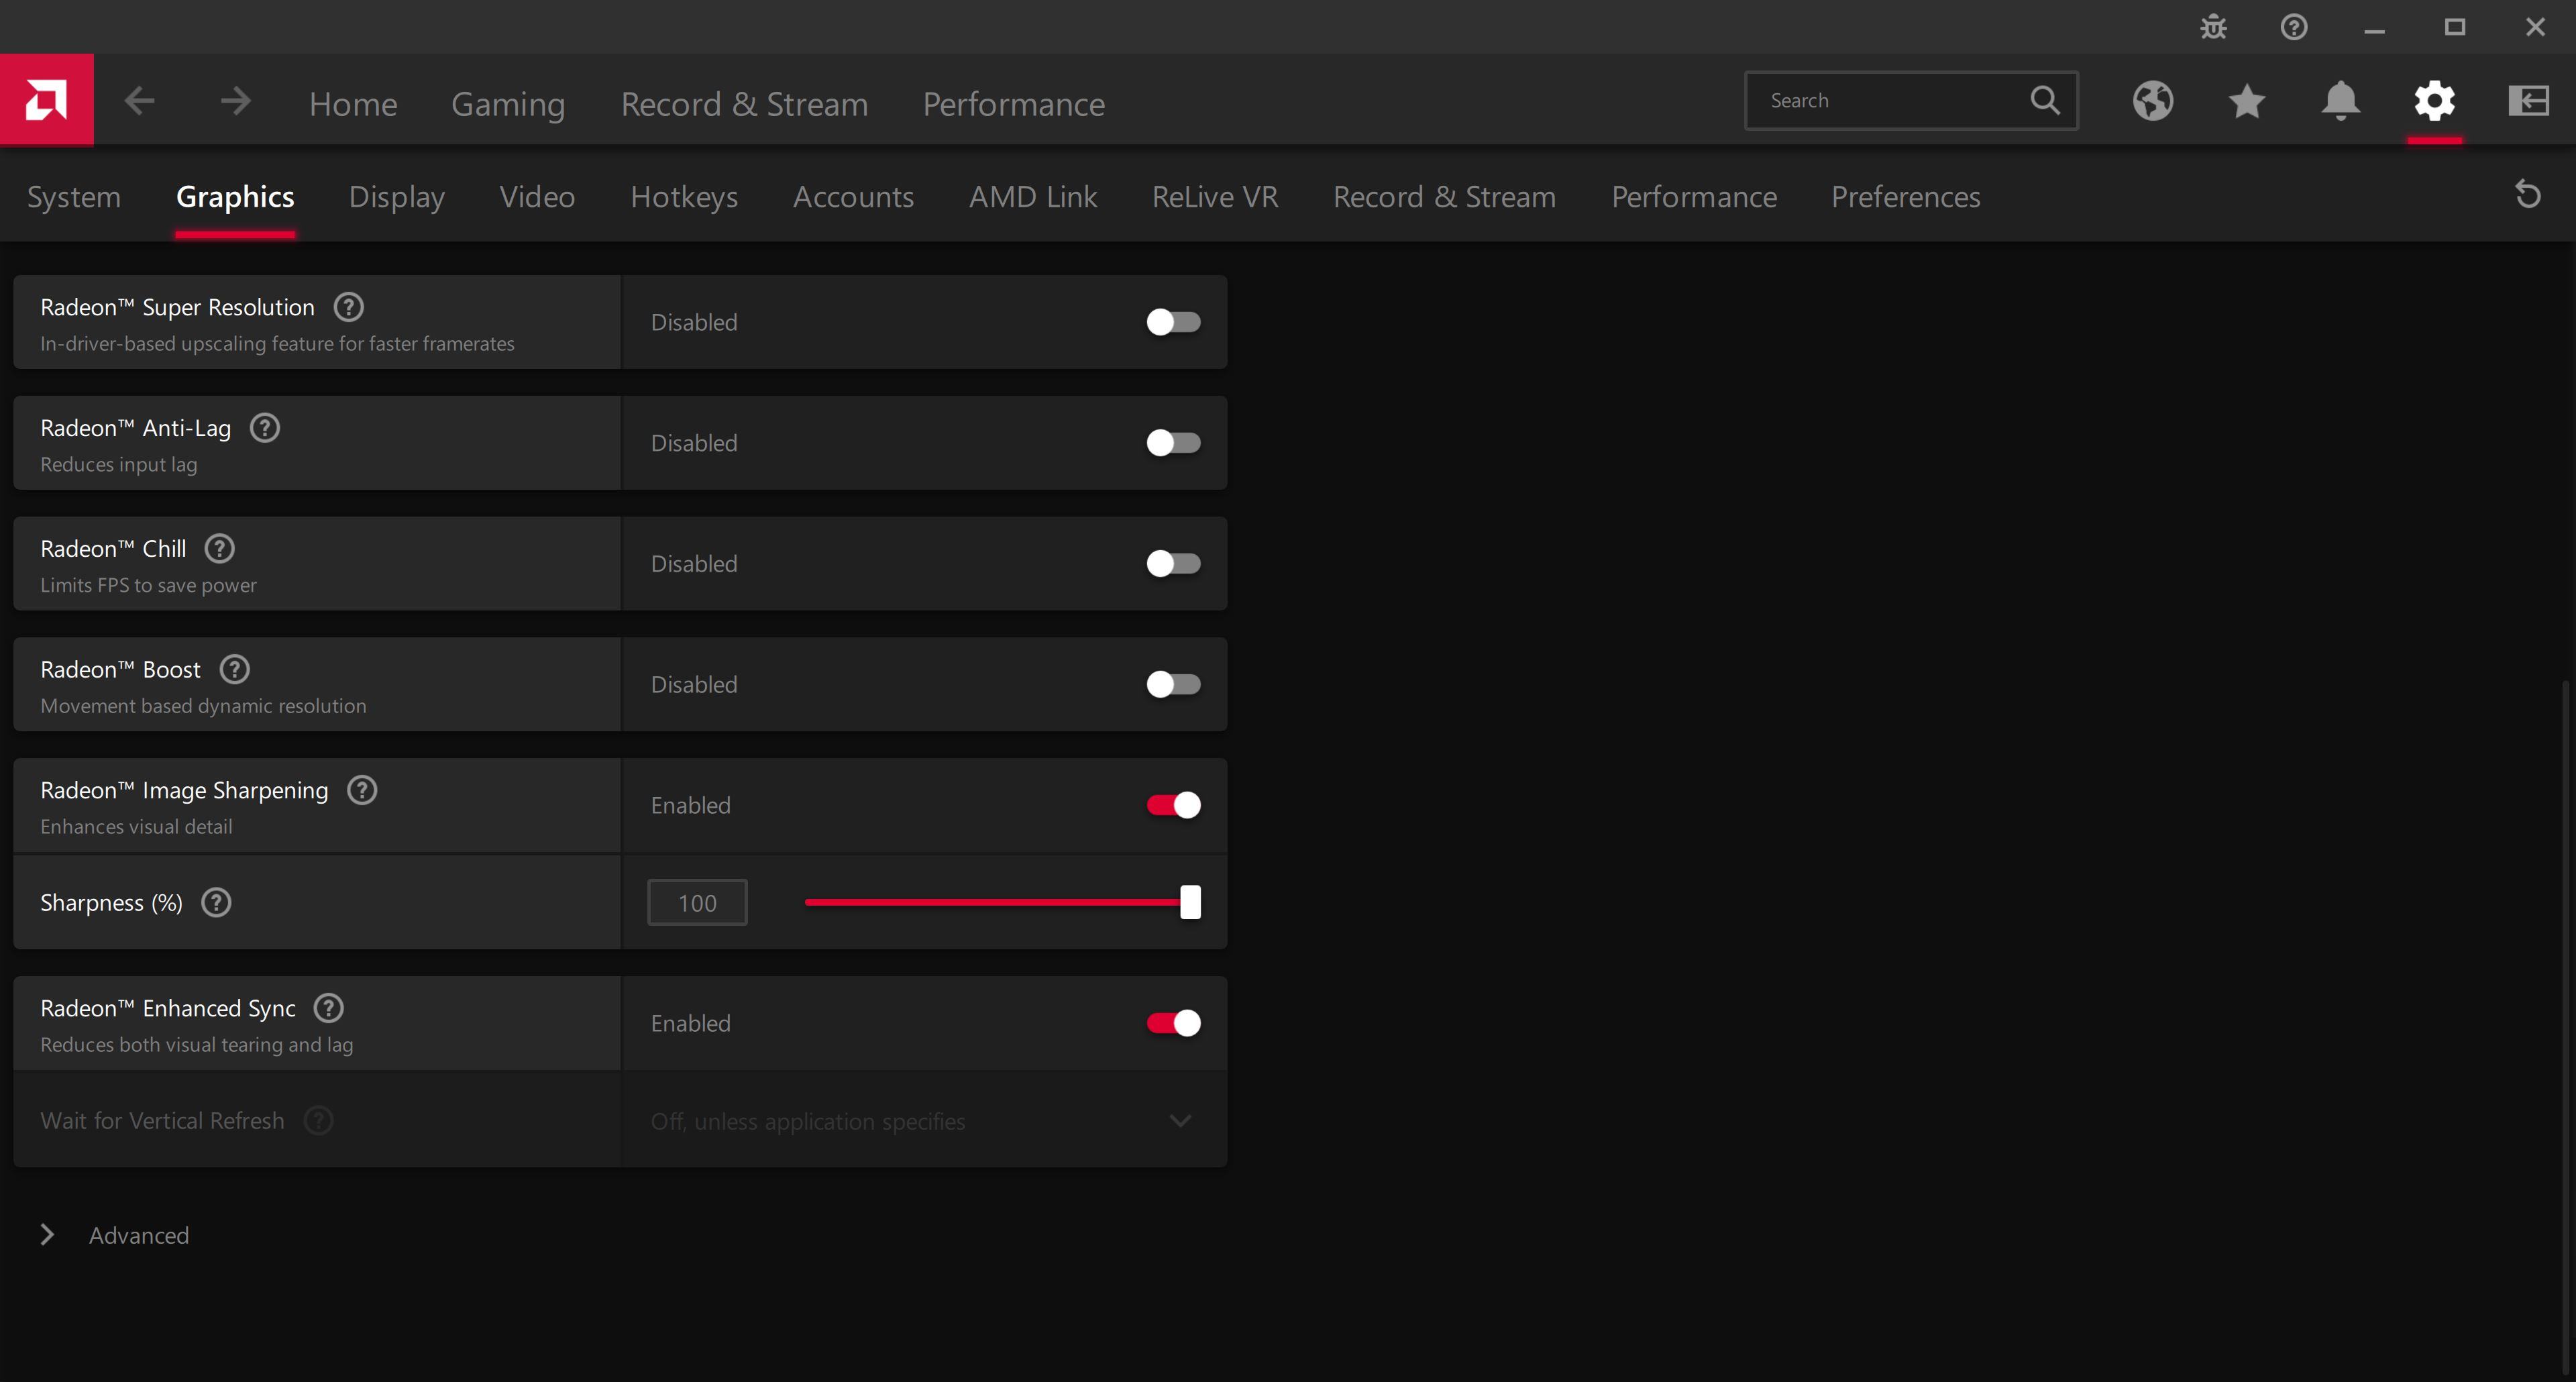Show help for Radeon Image Sharpening

point(362,790)
